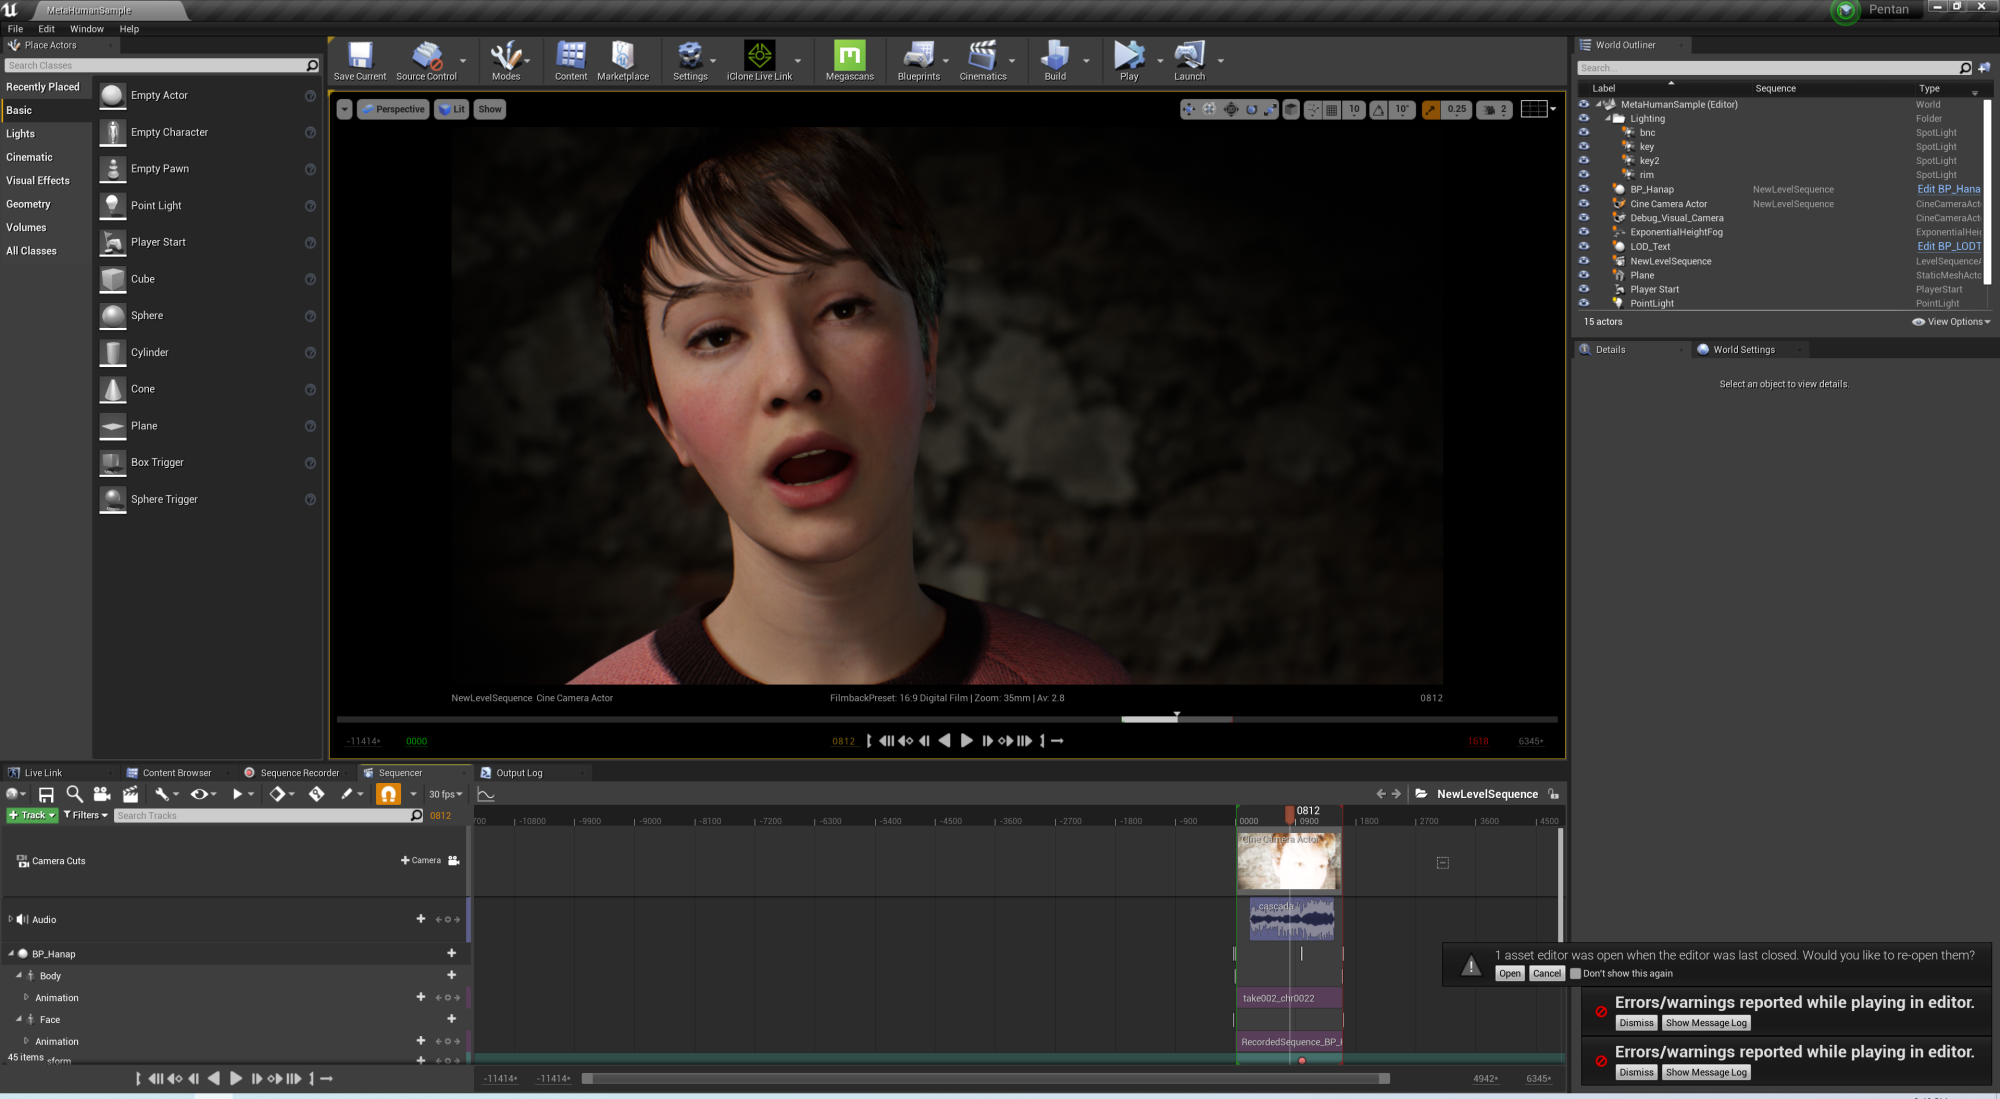Viewport: 2000px width, 1099px height.
Task: Open the File menu
Action: [x=16, y=29]
